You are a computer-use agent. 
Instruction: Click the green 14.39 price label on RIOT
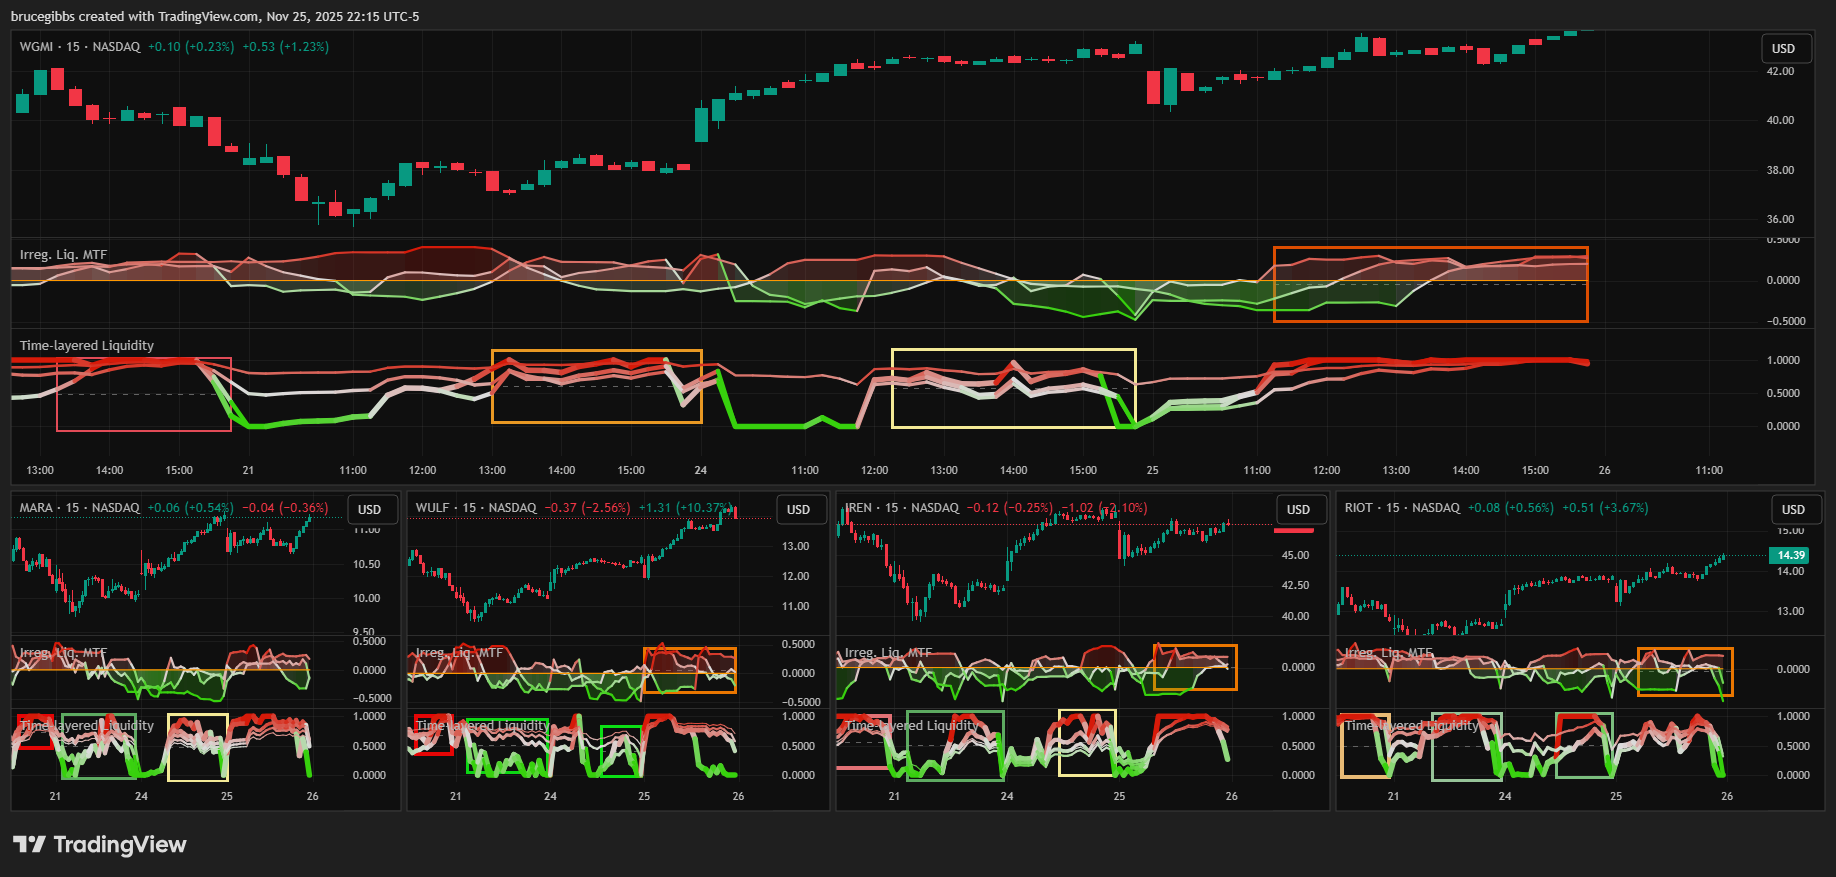tap(1790, 555)
